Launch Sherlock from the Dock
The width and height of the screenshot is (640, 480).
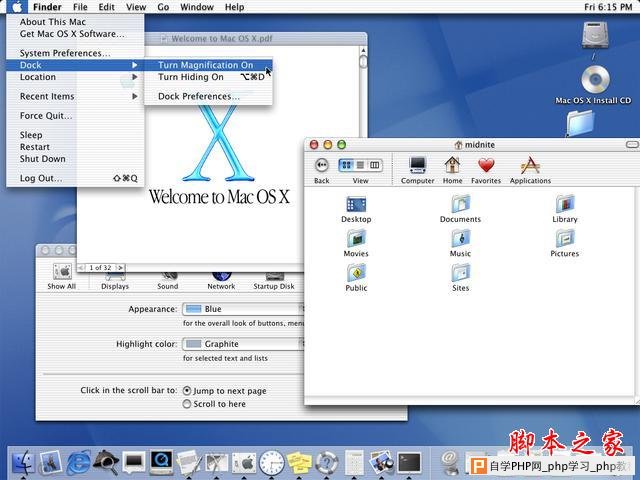(106, 463)
